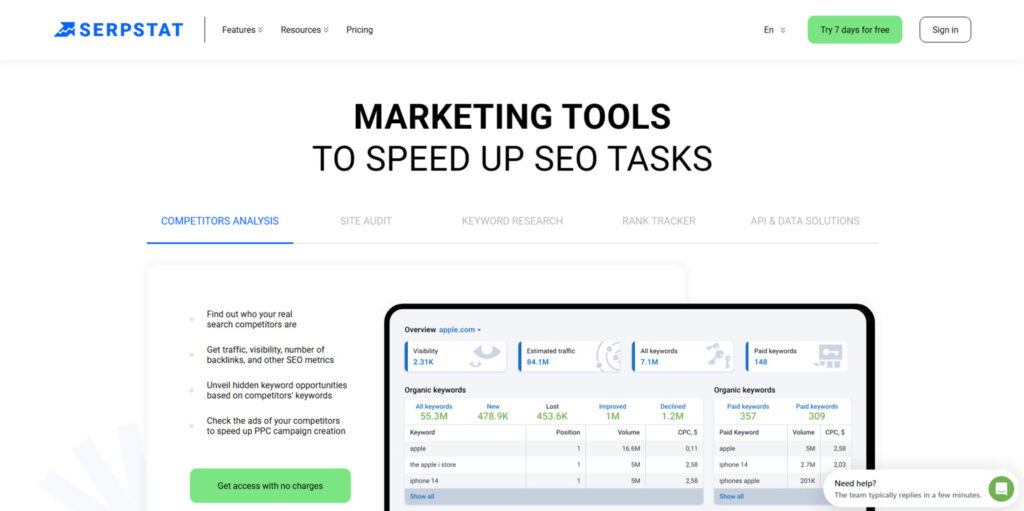1024x511 pixels.
Task: Click 'Find out who your real search competitors are'
Action: click(251, 319)
